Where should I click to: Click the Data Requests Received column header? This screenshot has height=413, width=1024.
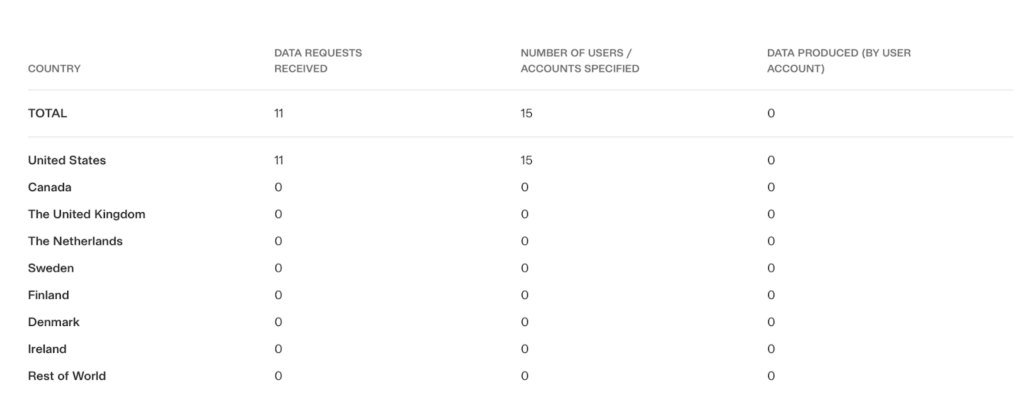[318, 60]
